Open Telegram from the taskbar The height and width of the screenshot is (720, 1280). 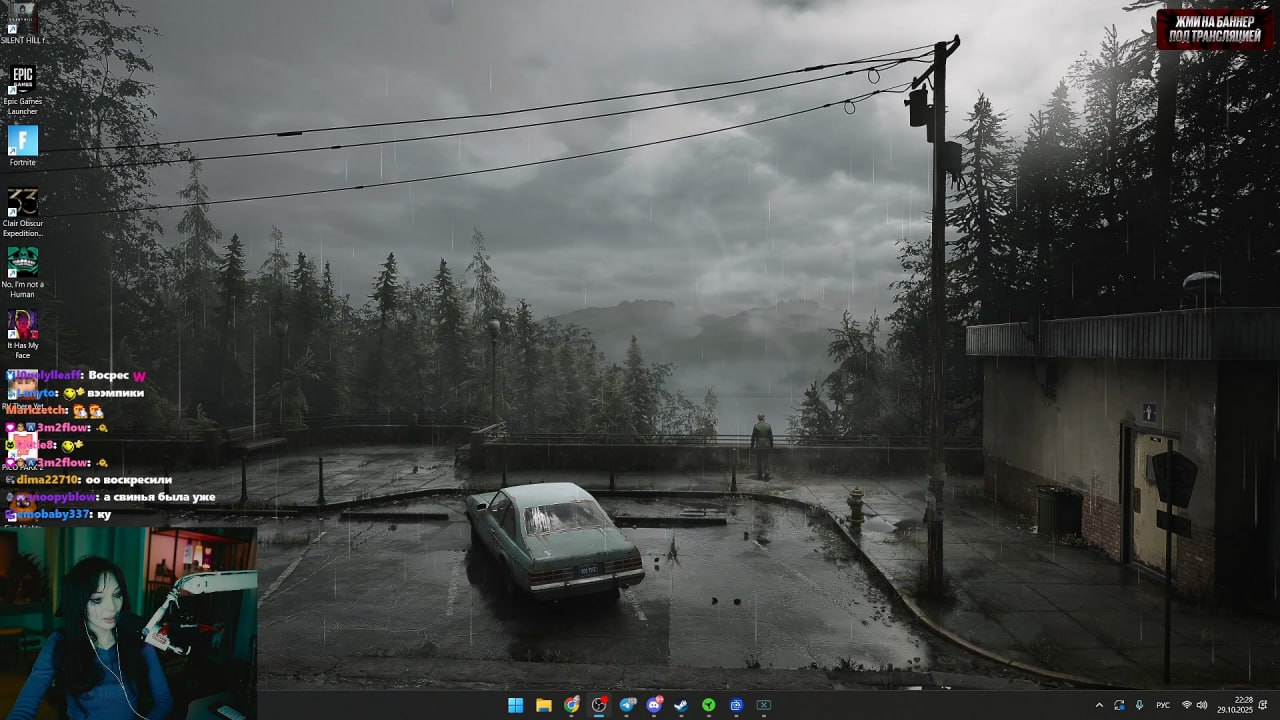click(x=627, y=705)
